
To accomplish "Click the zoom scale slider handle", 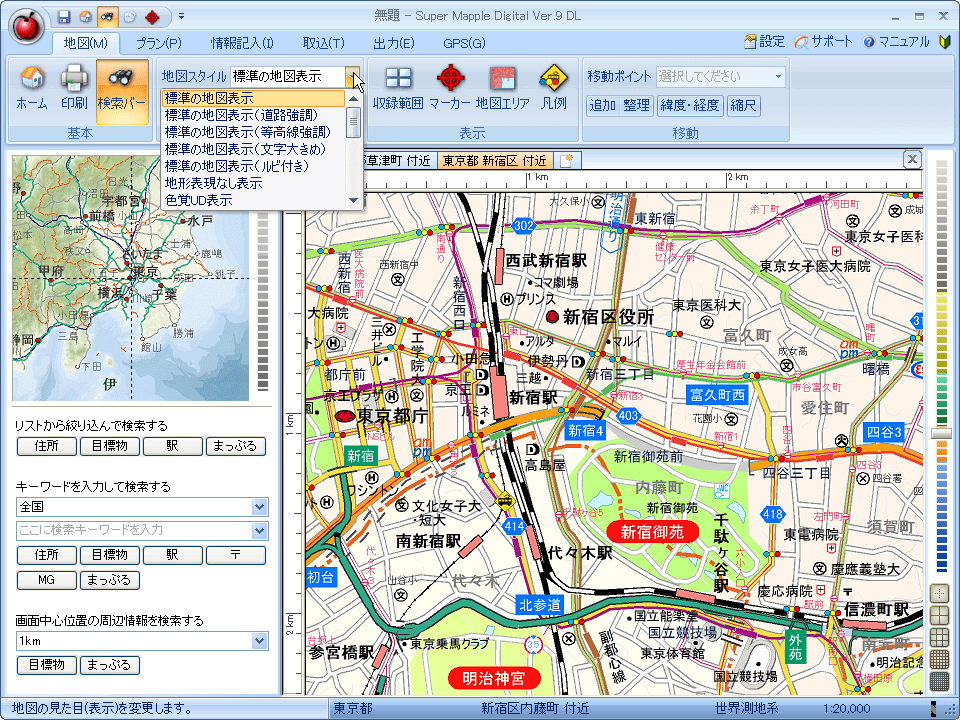I will pos(942,433).
